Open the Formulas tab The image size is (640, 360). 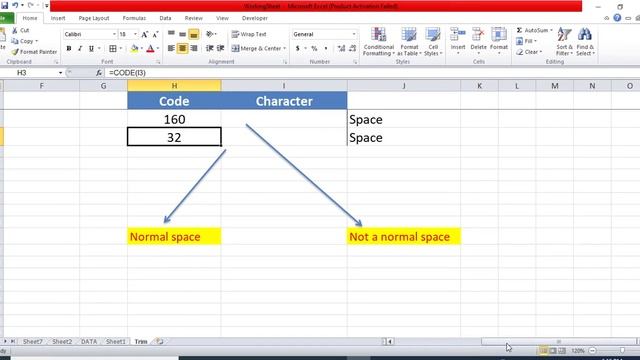click(134, 18)
